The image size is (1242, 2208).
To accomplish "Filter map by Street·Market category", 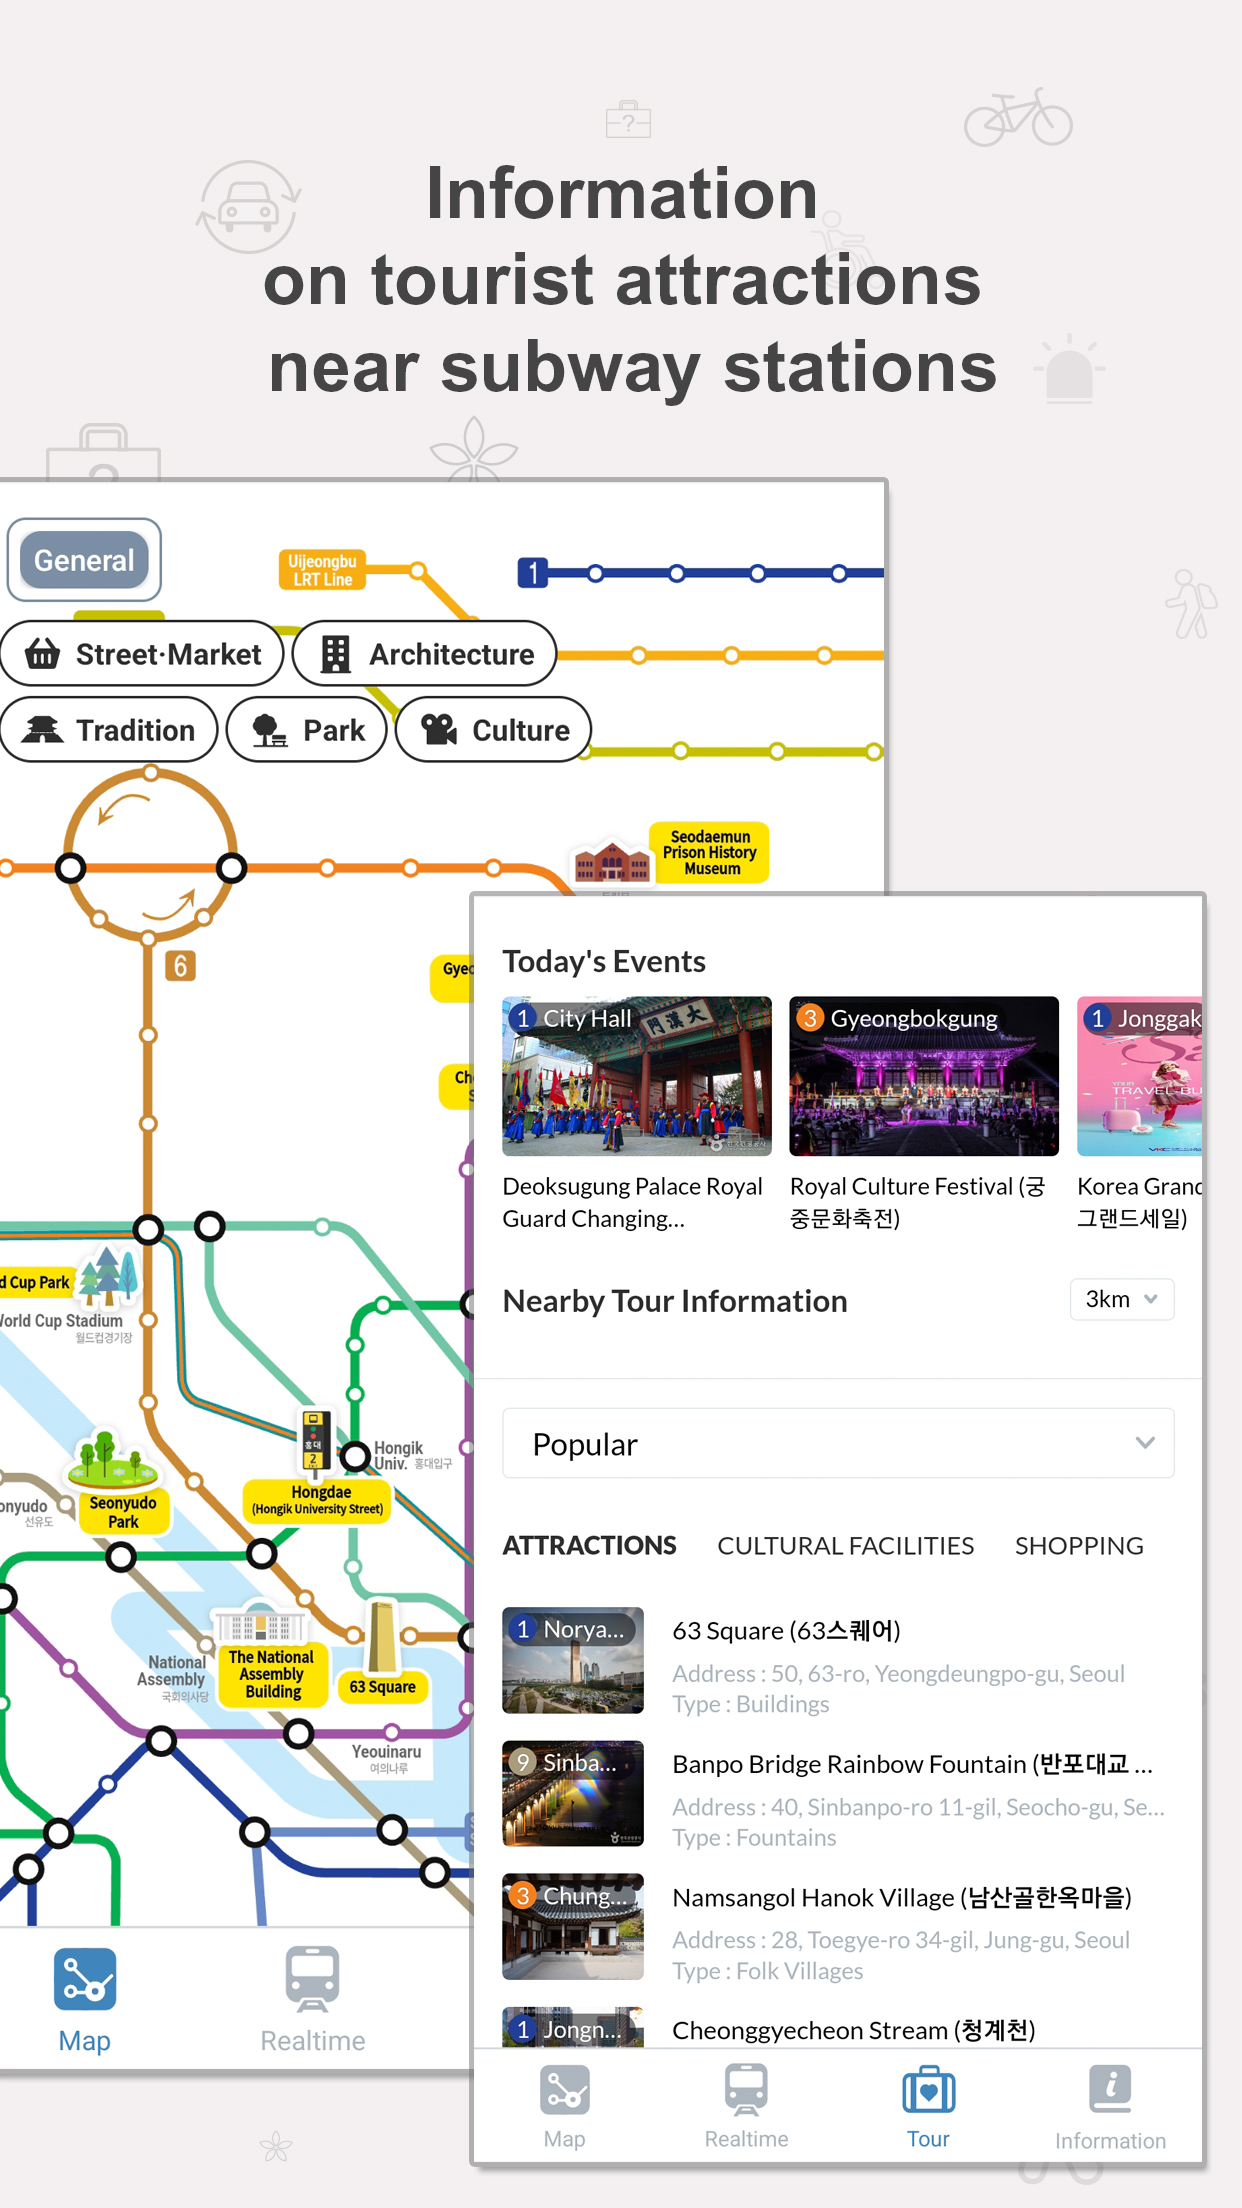I will pos(142,654).
